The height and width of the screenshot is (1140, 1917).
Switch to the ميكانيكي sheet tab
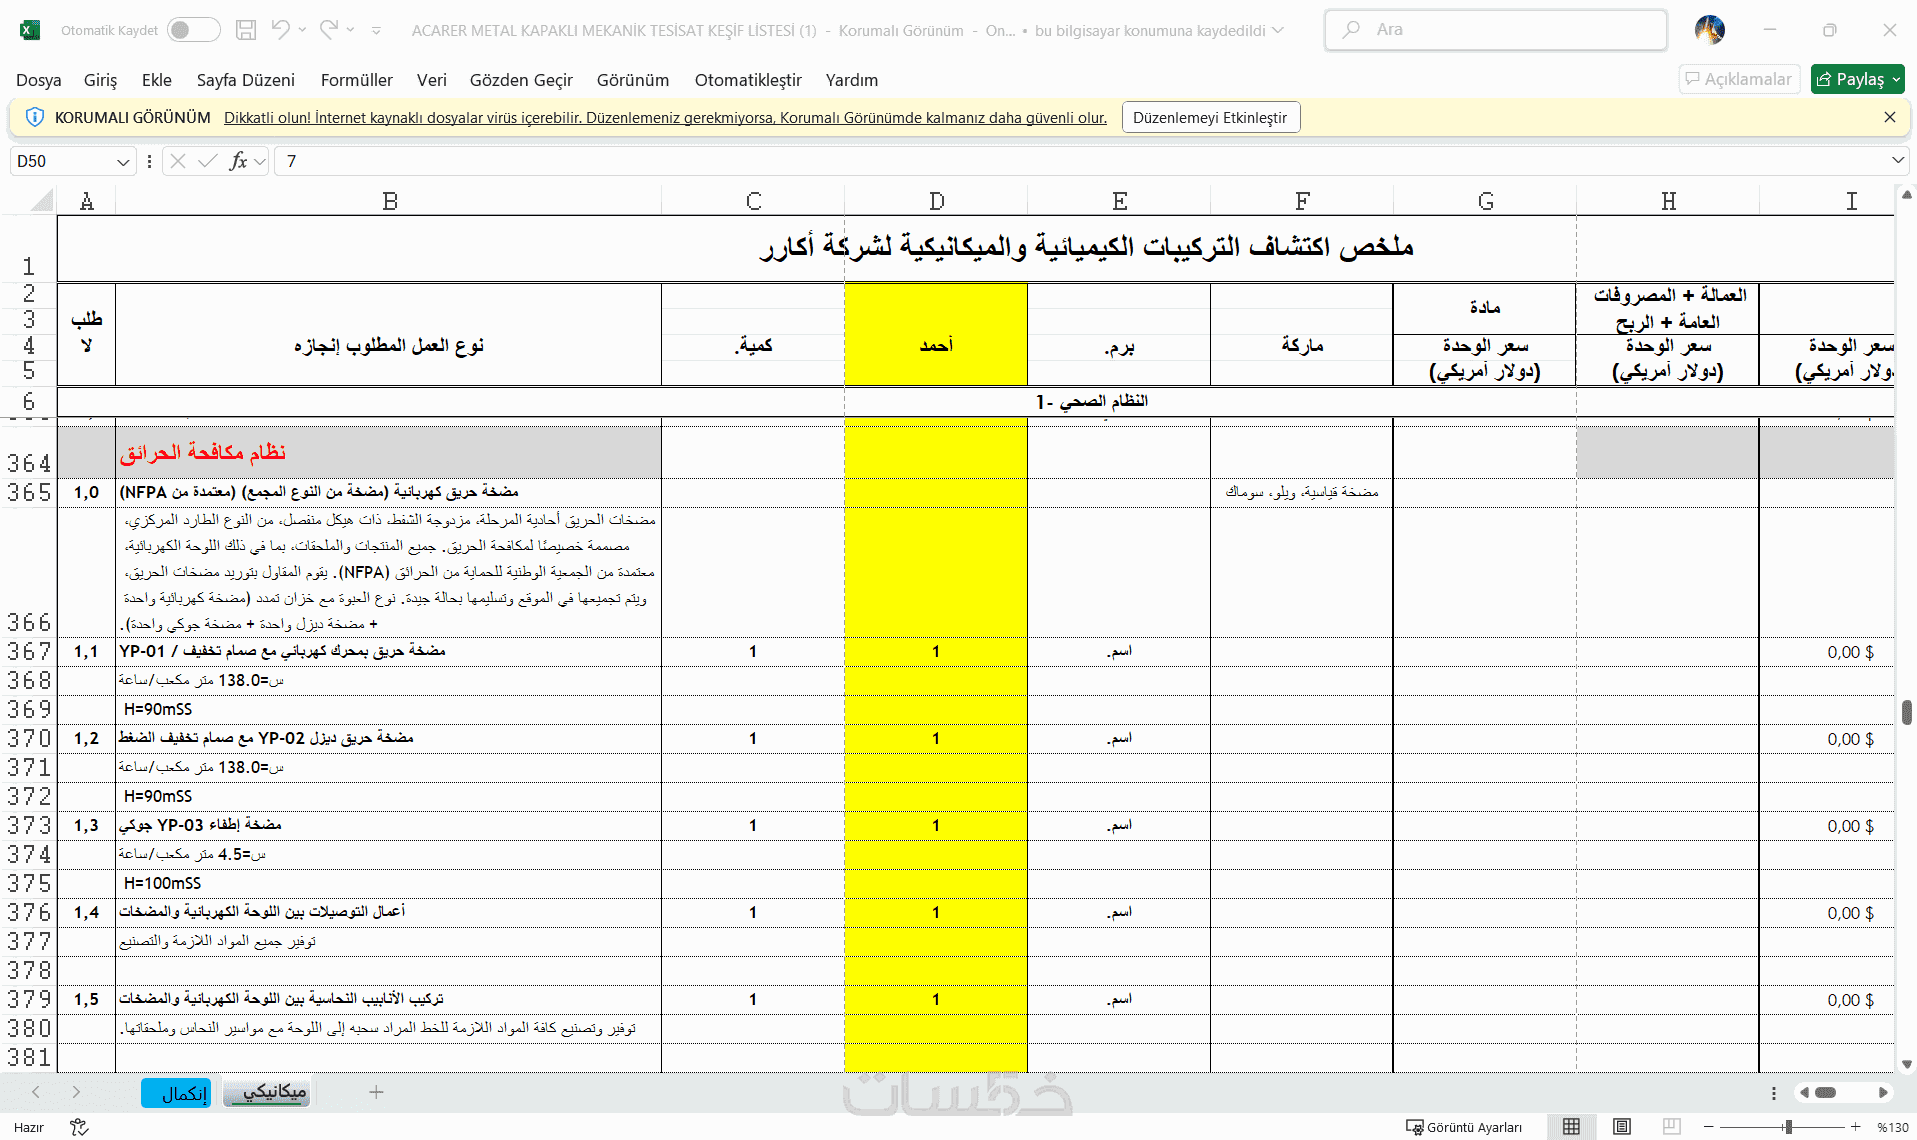click(267, 1093)
